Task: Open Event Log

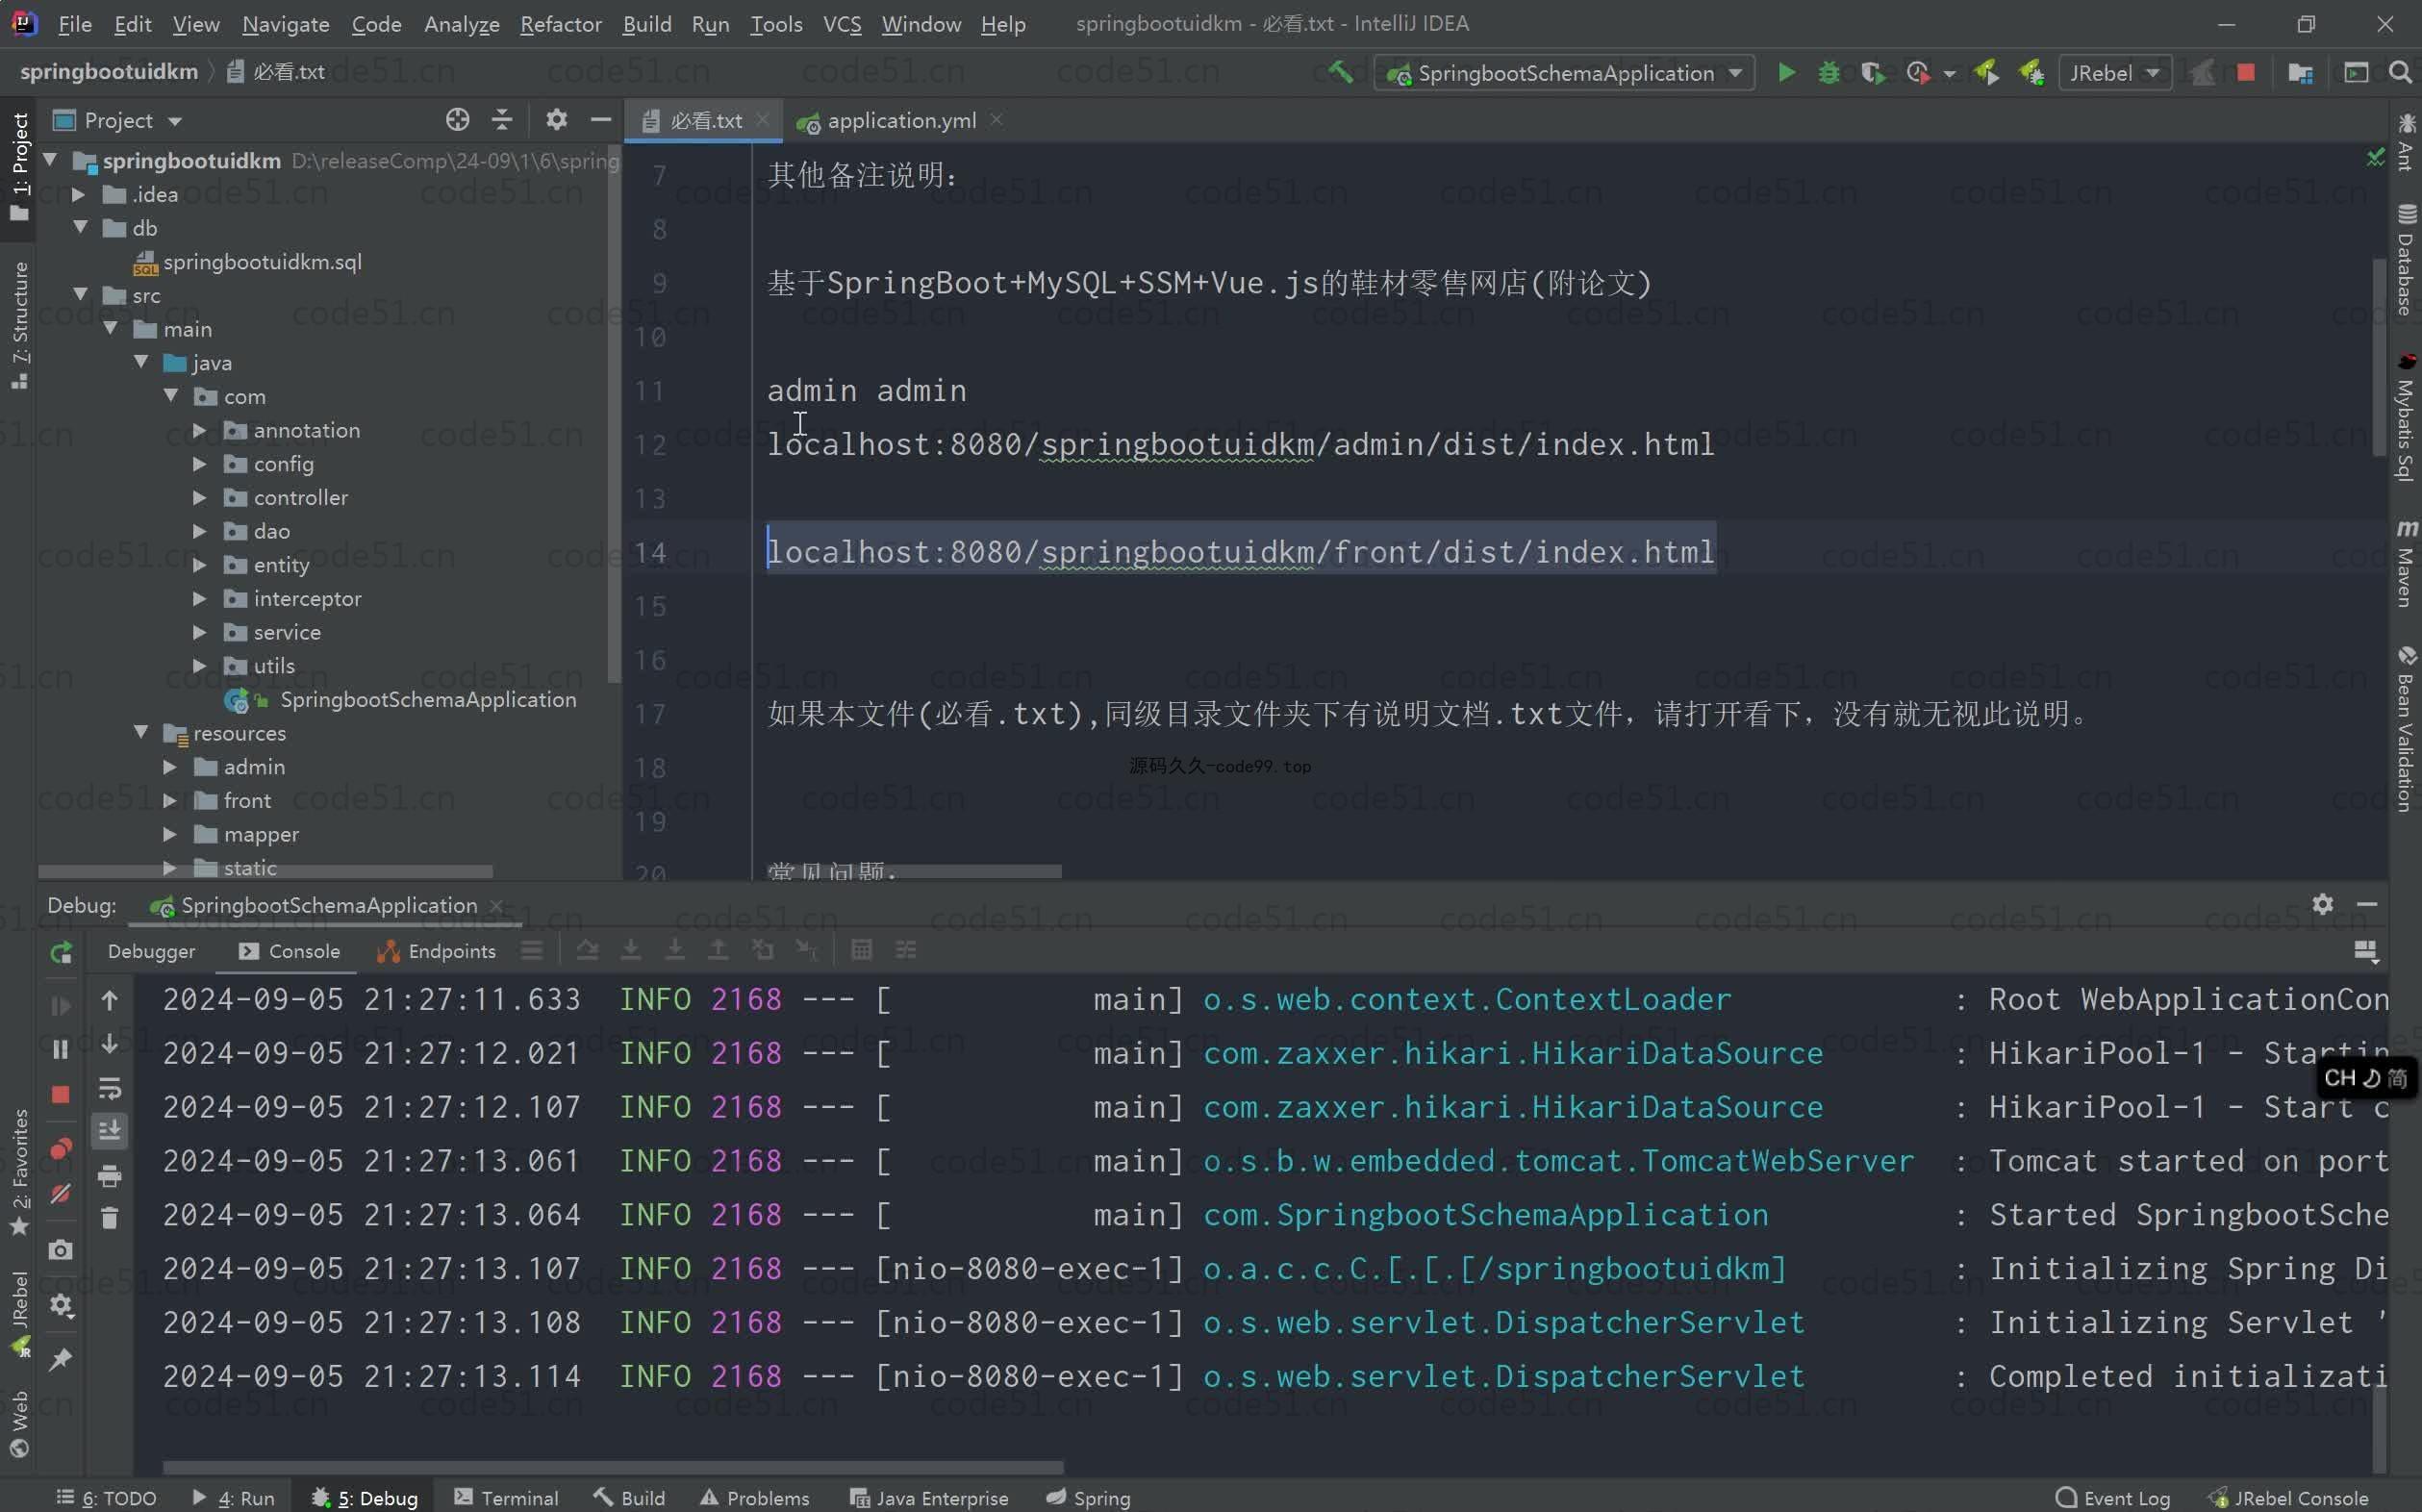Action: (x=2113, y=1497)
